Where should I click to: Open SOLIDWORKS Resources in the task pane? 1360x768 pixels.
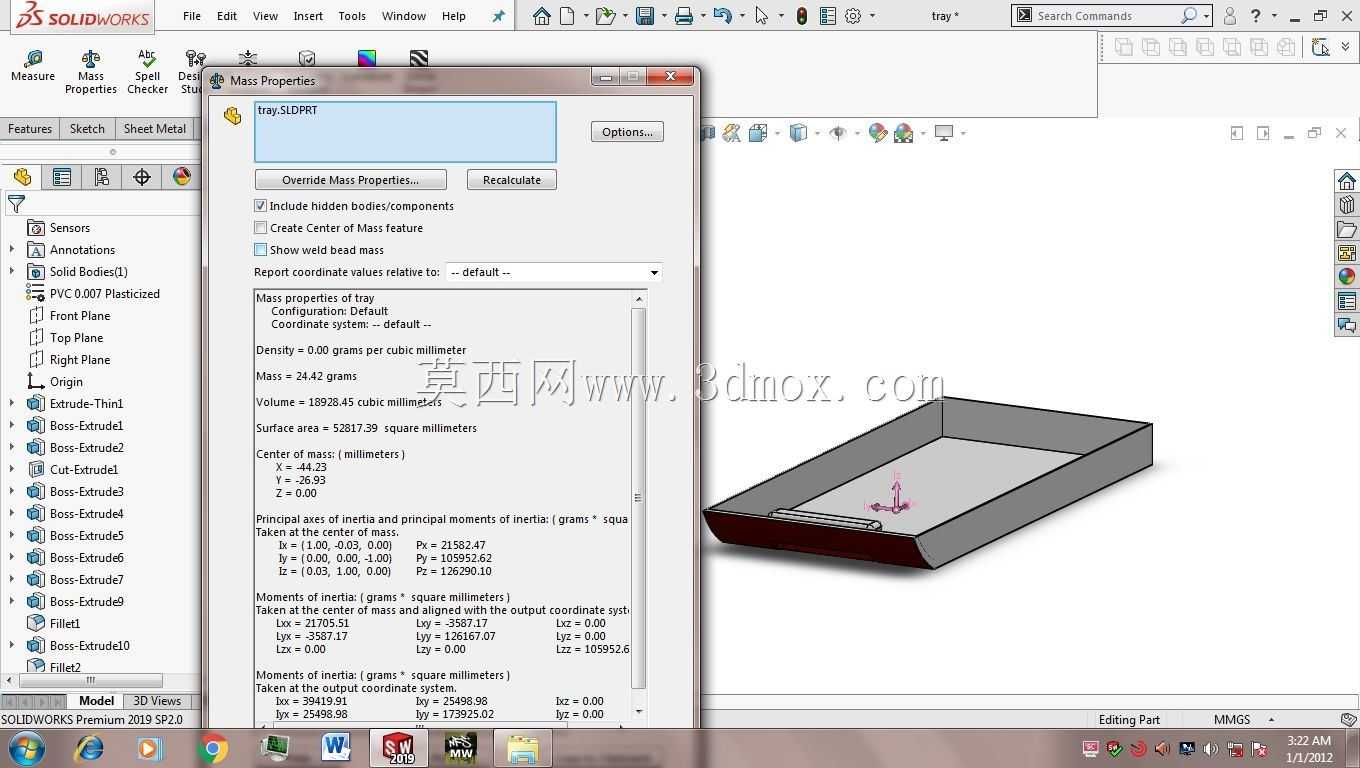pyautogui.click(x=1347, y=181)
